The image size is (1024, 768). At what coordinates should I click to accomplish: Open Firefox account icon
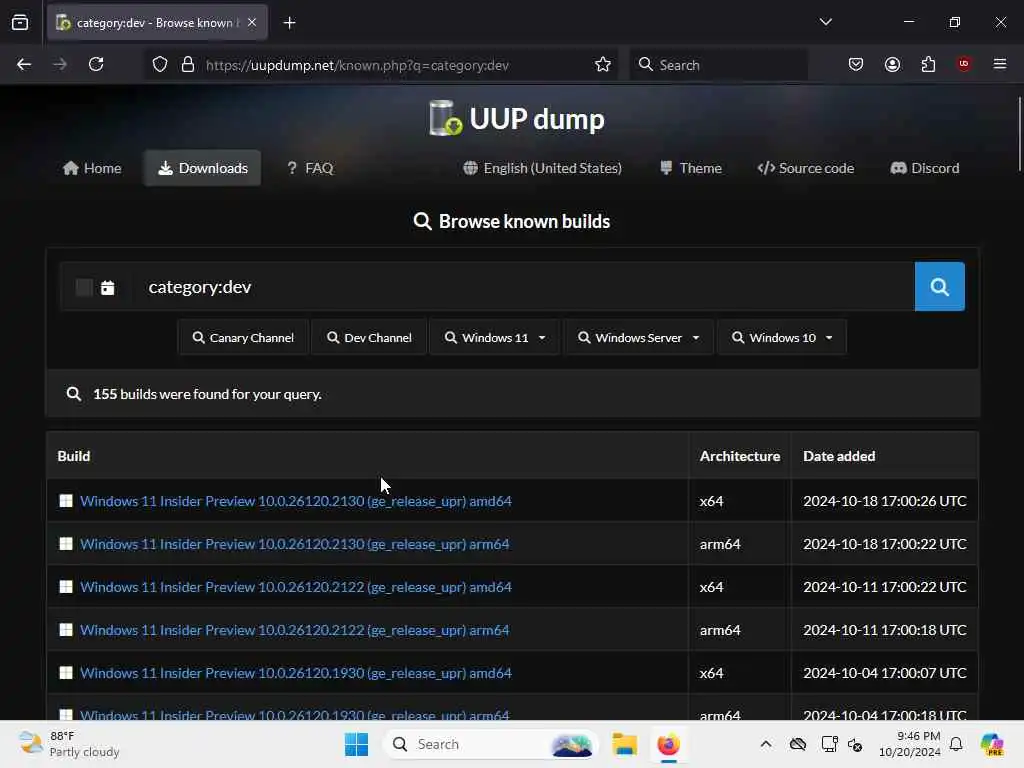click(x=892, y=64)
